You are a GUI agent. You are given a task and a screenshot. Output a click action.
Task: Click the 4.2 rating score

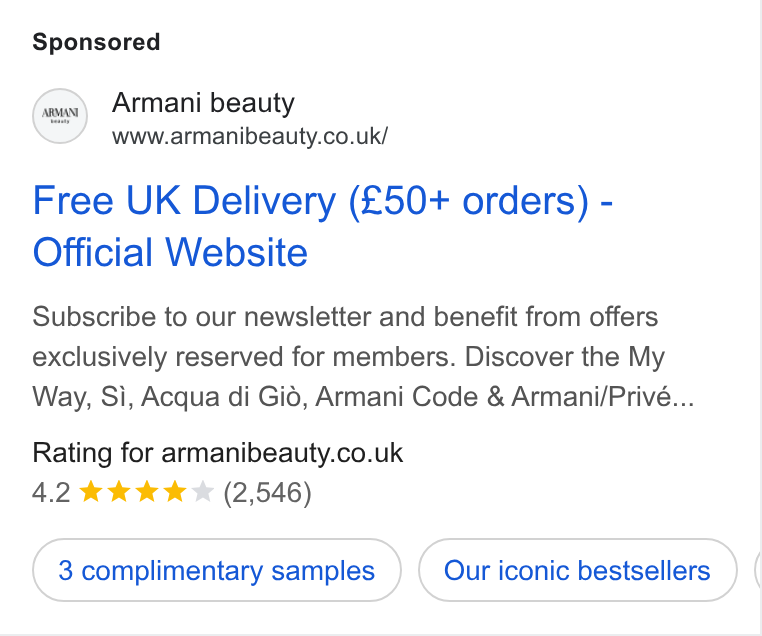[51, 492]
